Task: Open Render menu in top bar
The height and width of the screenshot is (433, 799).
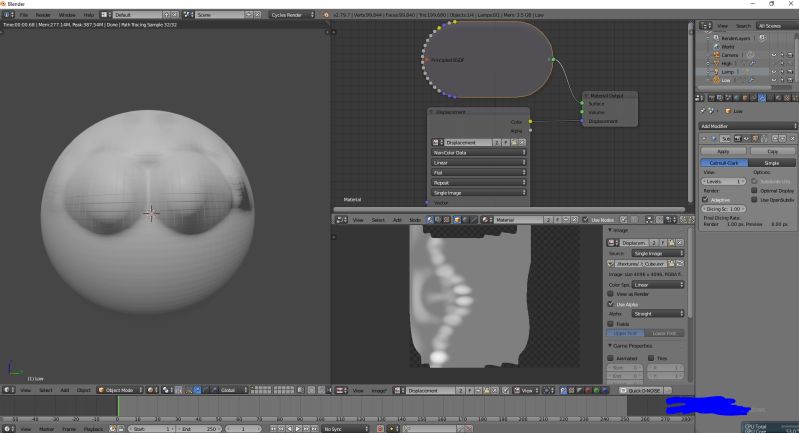Action: click(x=43, y=15)
